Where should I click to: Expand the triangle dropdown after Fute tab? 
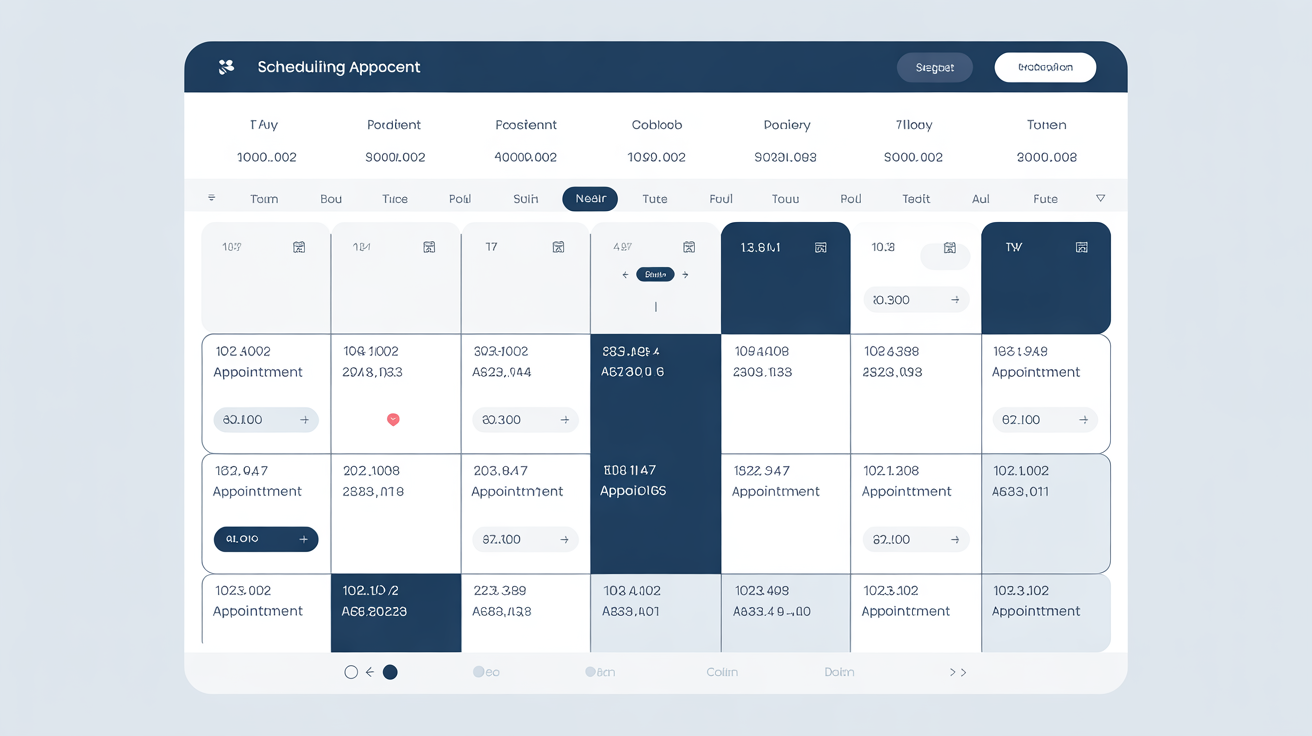click(1100, 198)
